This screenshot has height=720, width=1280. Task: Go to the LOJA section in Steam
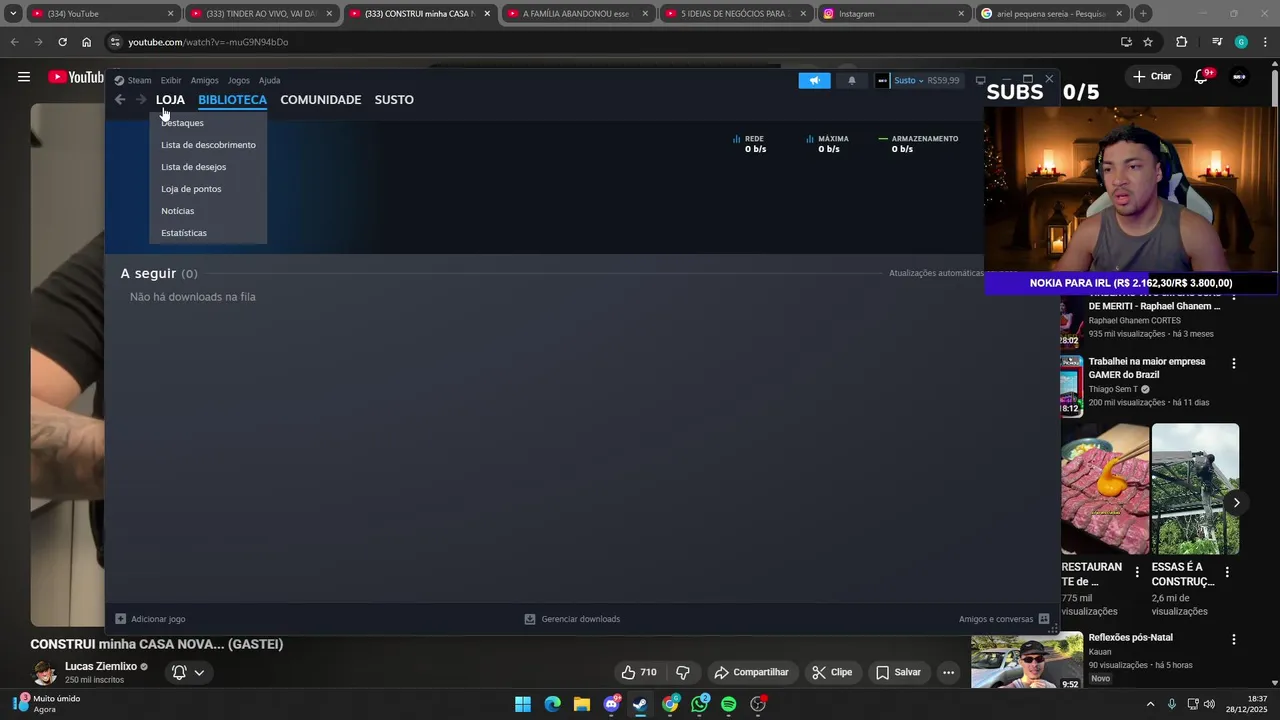coord(170,100)
